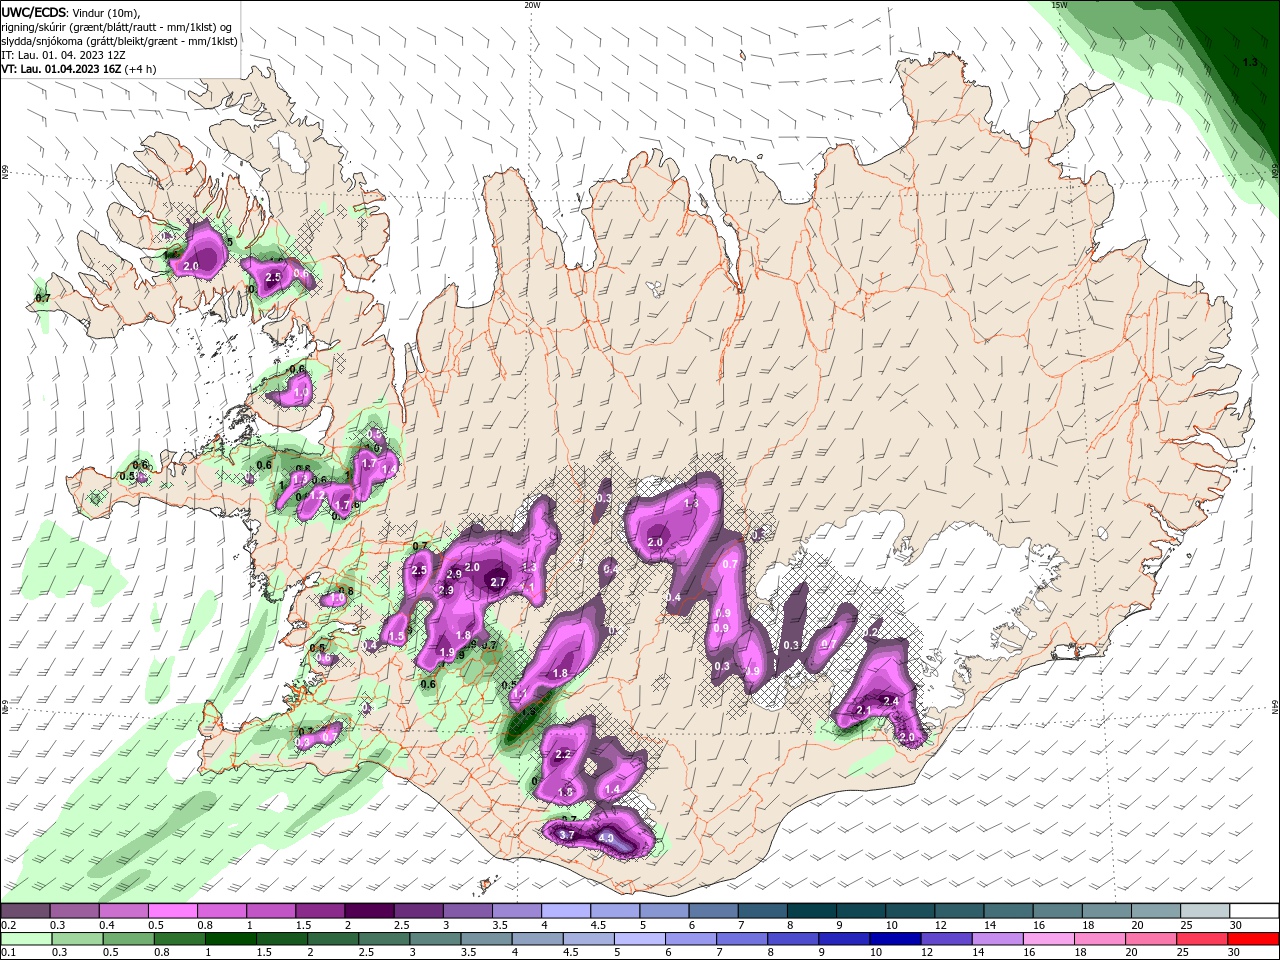
Task: Select the bright pink upper-row swatch labeled 0.5
Action: click(173, 911)
